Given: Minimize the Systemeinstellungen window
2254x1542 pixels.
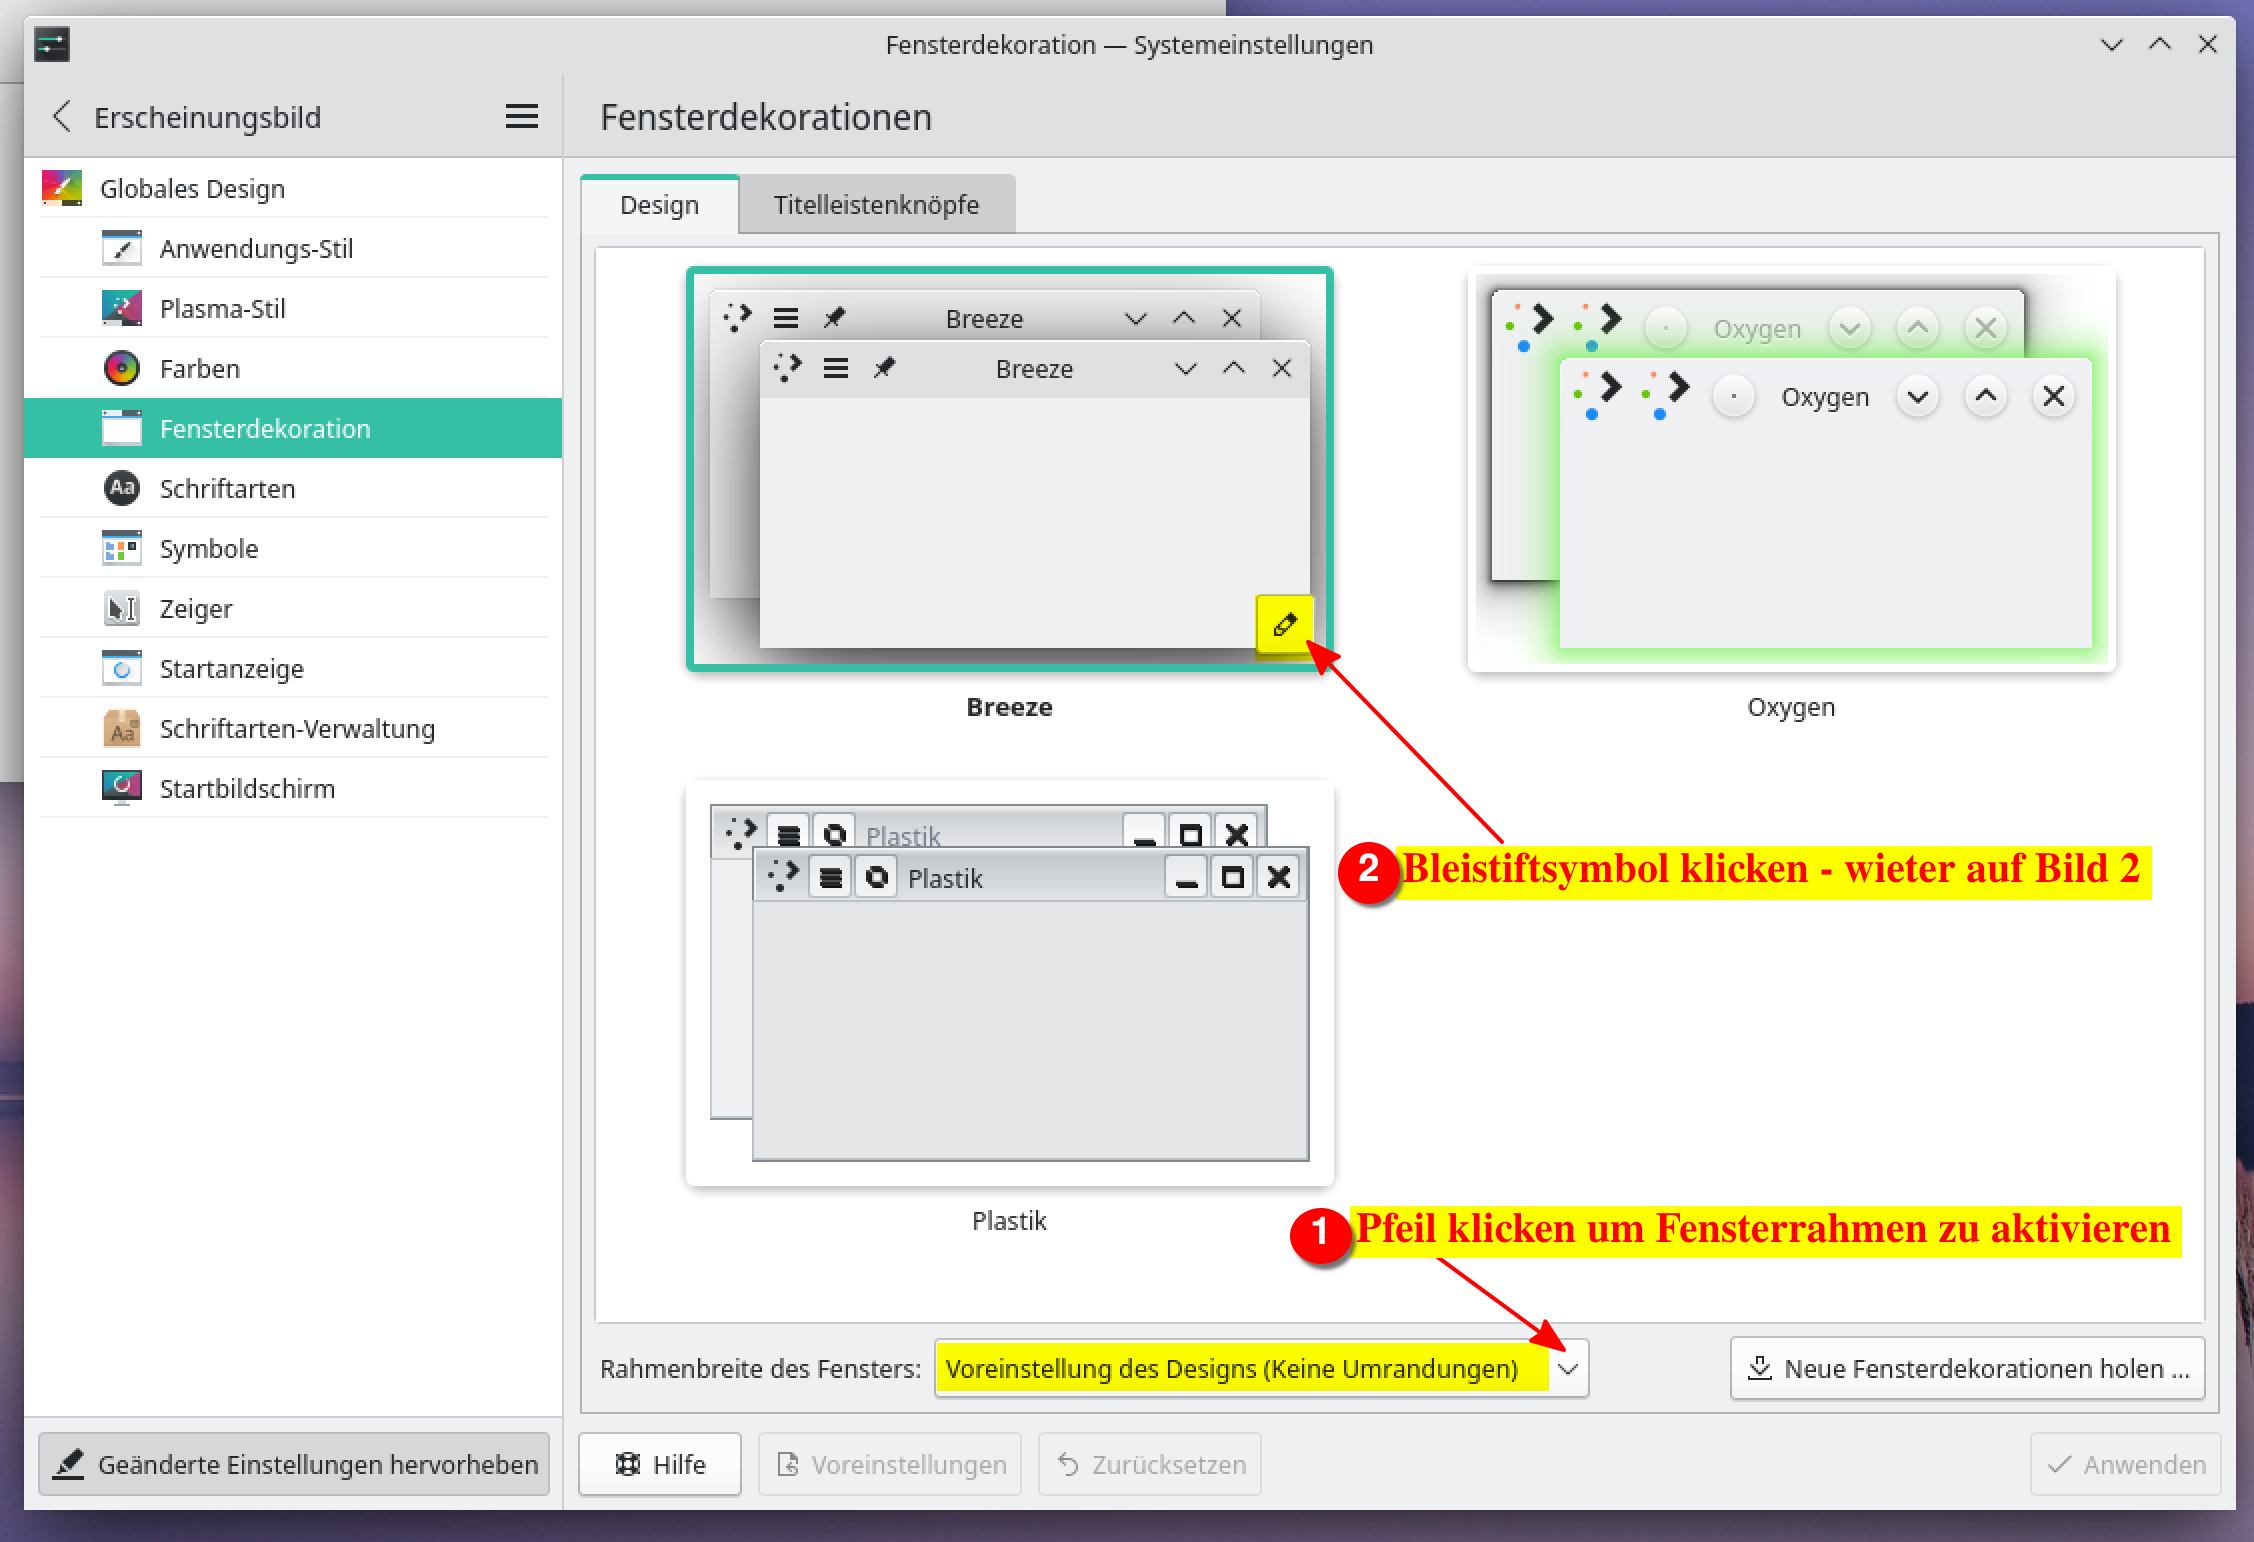Looking at the screenshot, I should [2112, 44].
